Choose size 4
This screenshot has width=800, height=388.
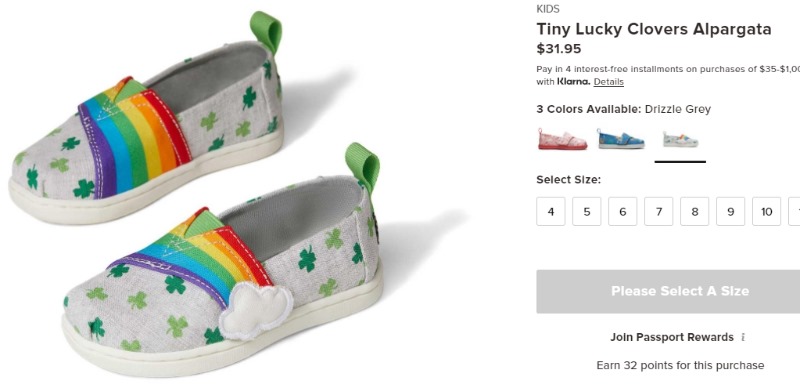click(551, 211)
